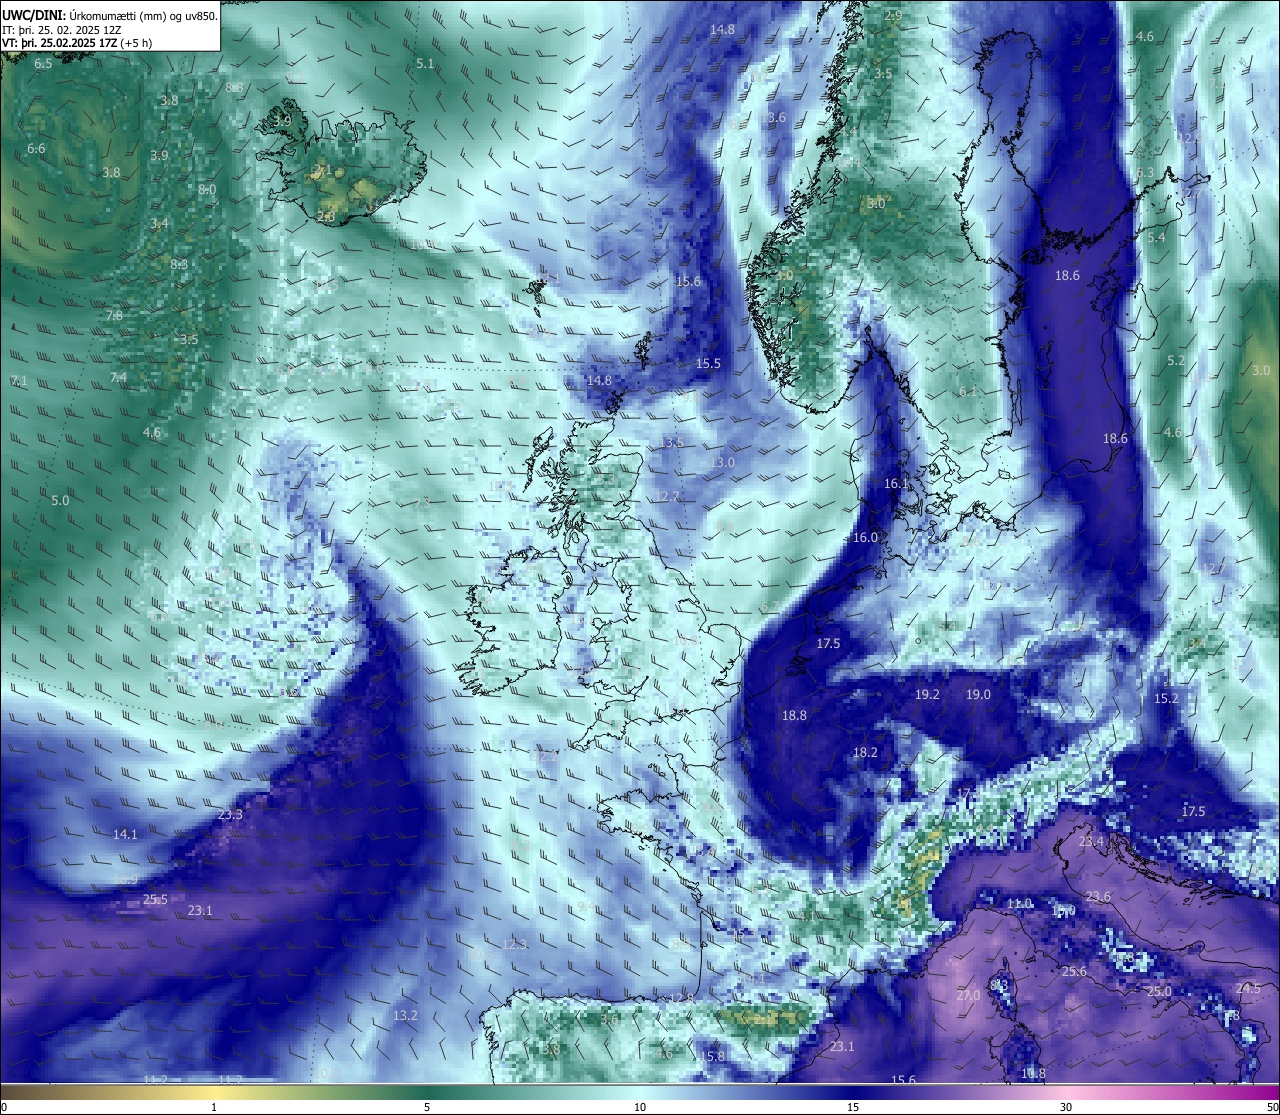
Task: Click the 25.6 value label
Action: click(1074, 972)
